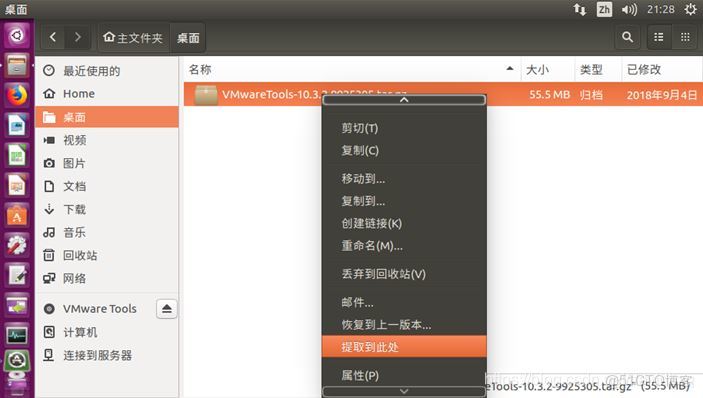Open Ubuntu Software center icon

pos(17,215)
